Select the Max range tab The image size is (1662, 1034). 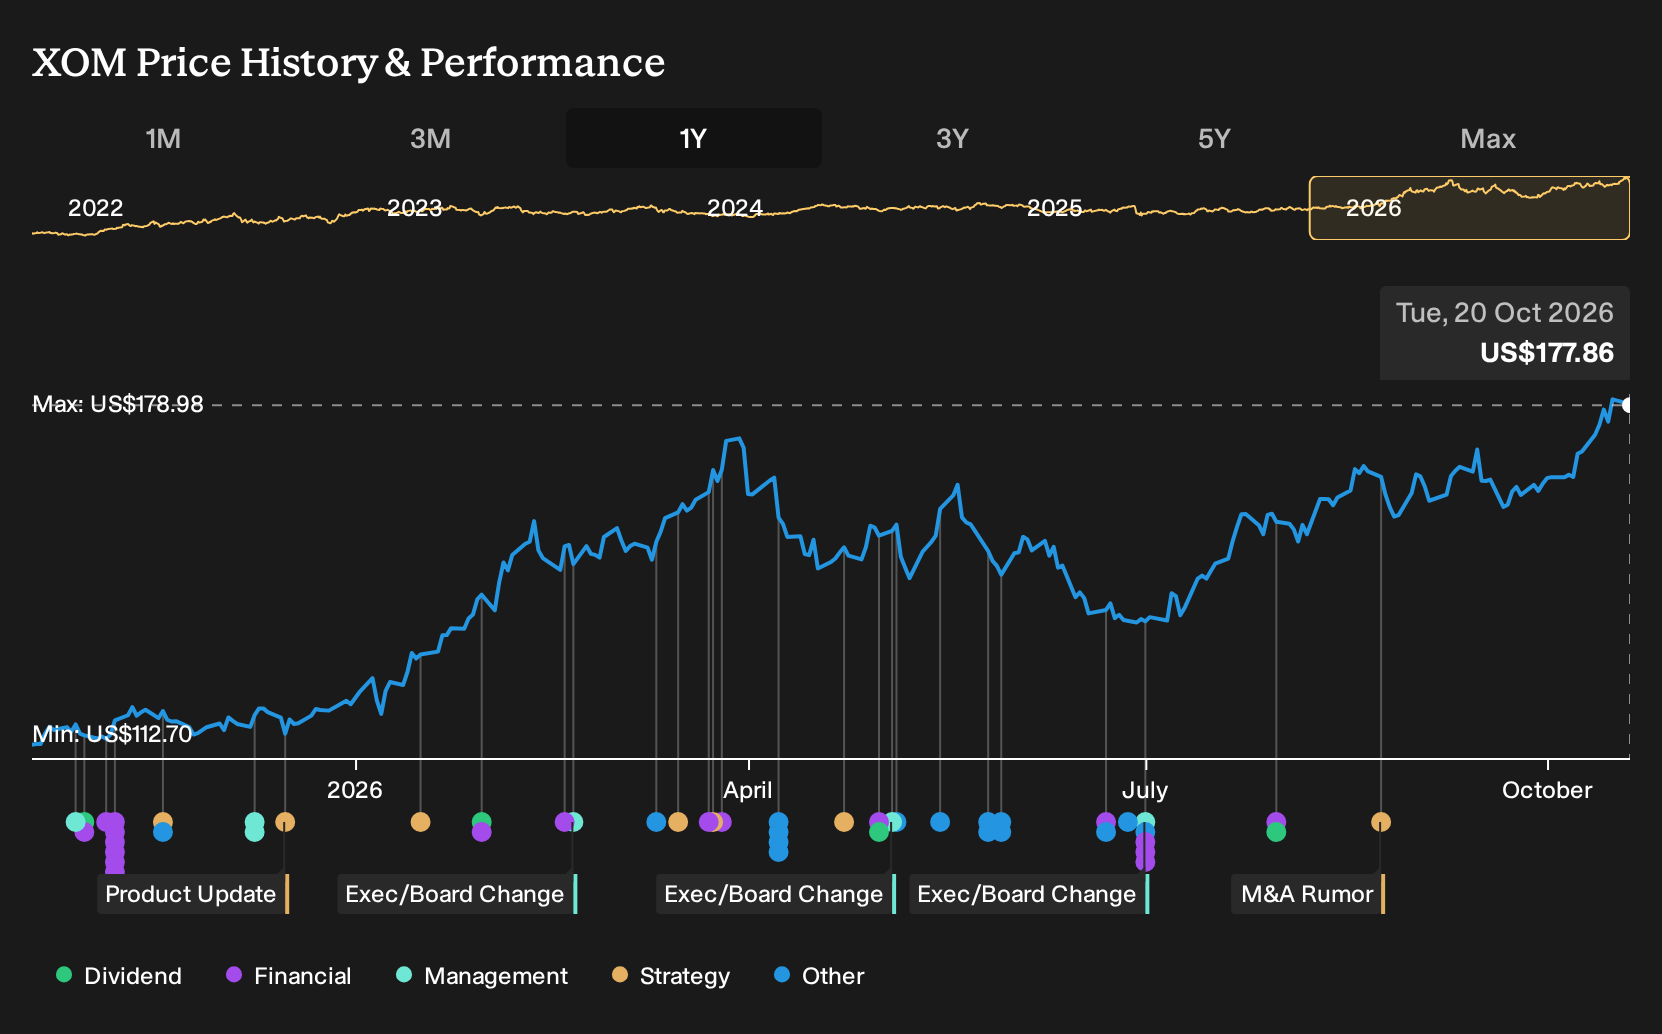(1488, 138)
